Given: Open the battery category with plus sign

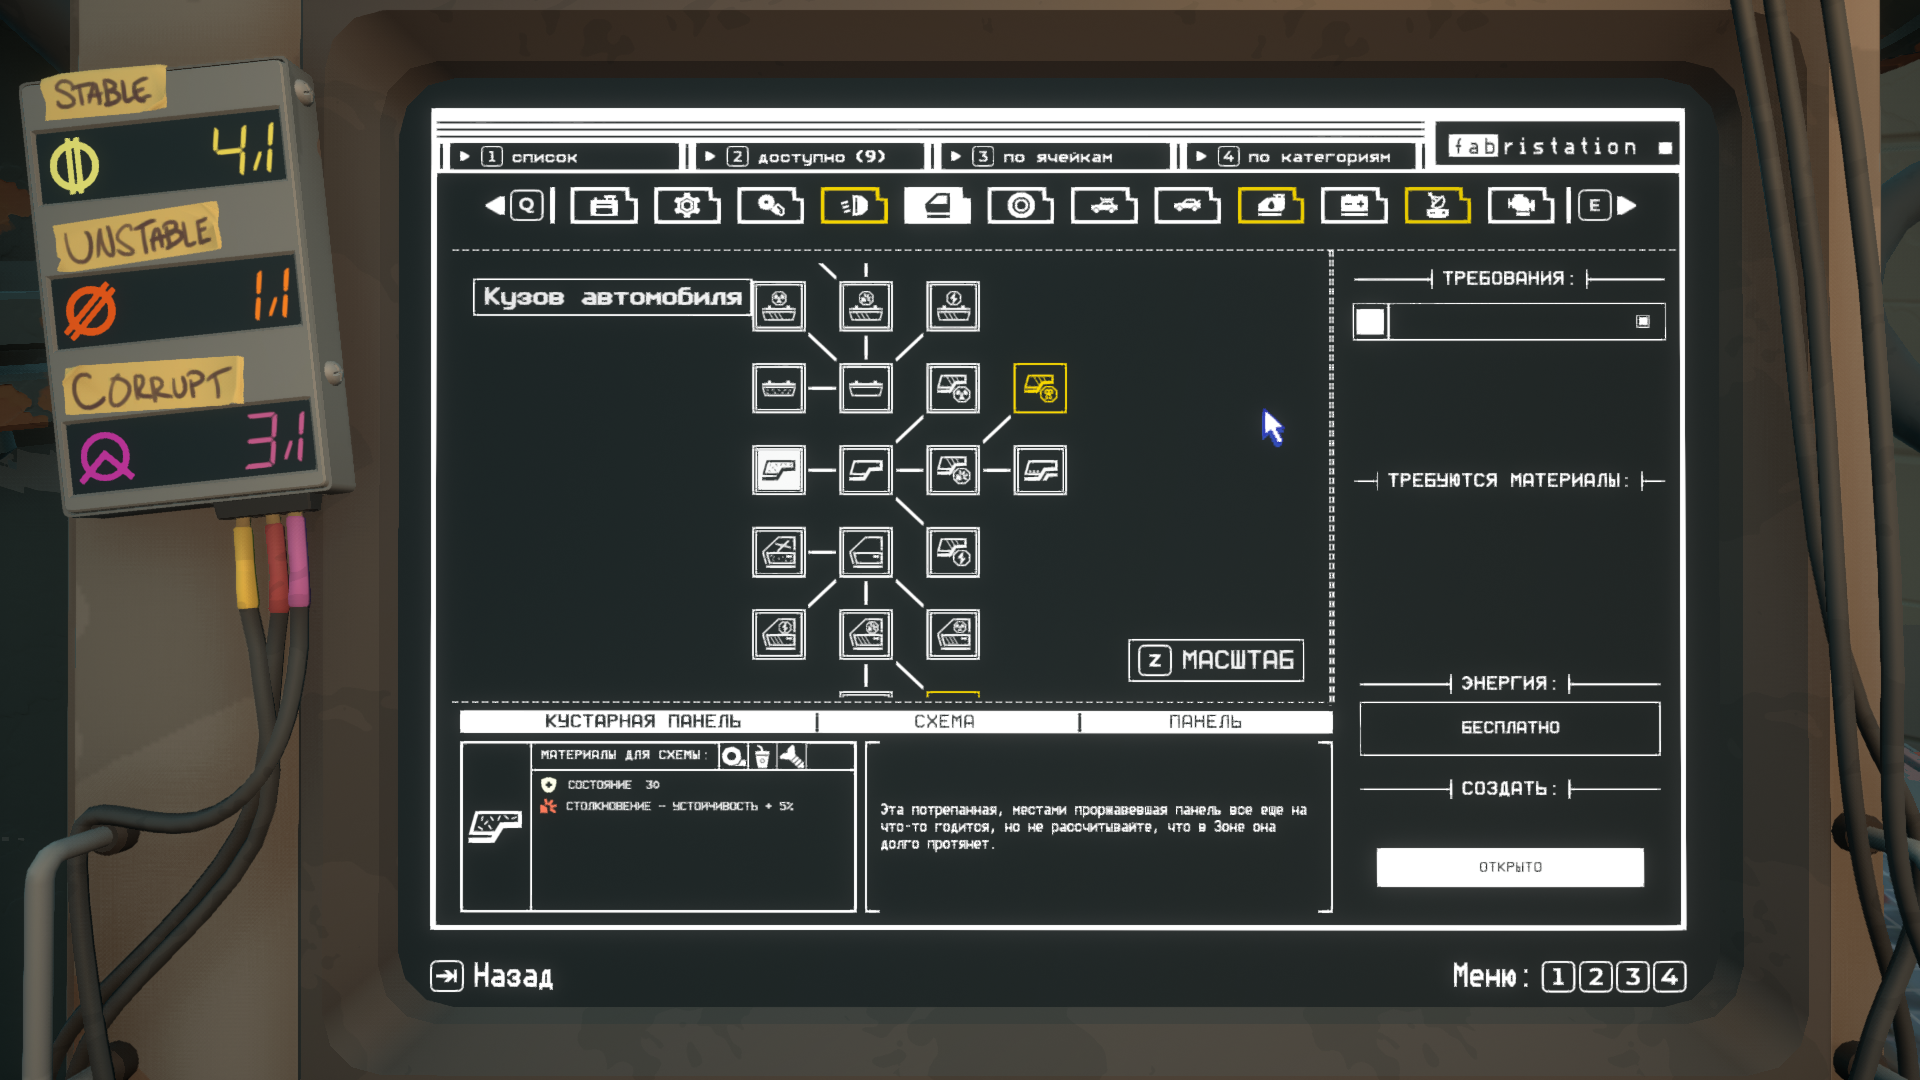Looking at the screenshot, I should pos(1354,206).
